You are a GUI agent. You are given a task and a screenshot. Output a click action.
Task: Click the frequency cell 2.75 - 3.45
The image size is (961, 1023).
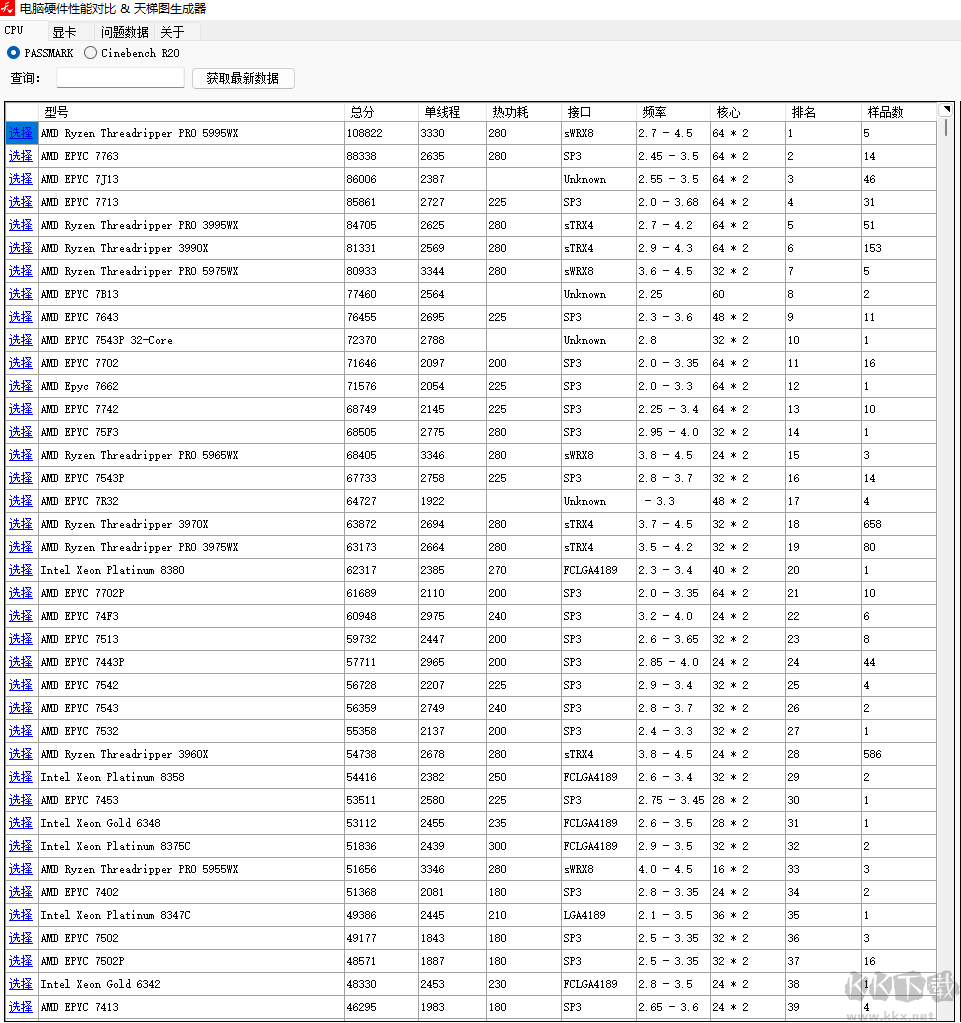[671, 800]
